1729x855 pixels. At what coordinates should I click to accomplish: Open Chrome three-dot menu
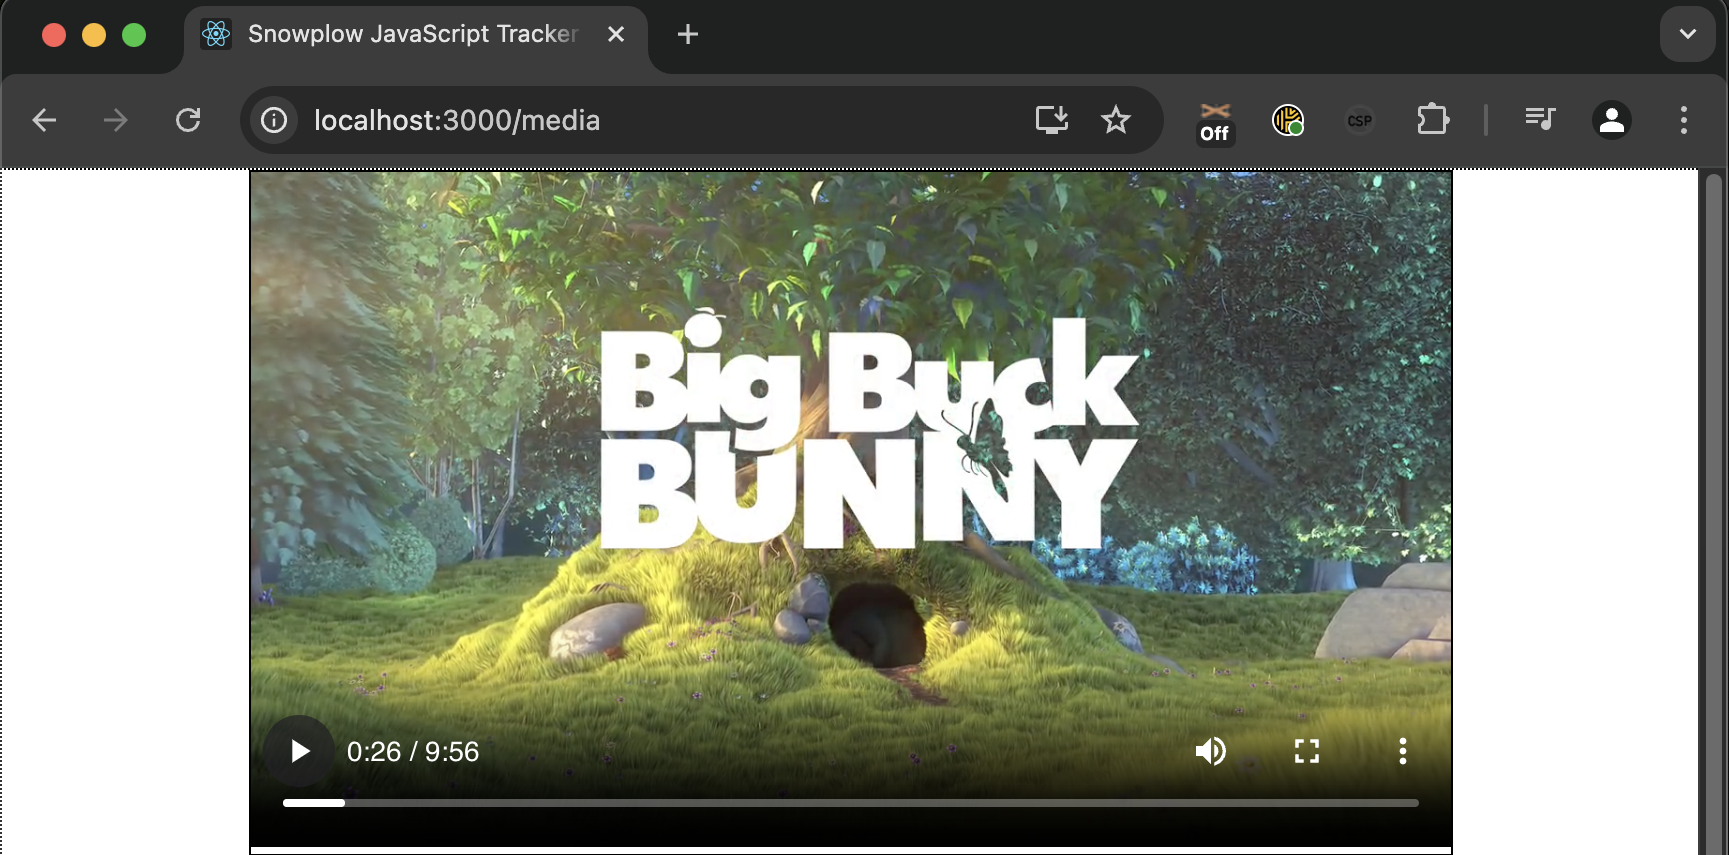pyautogui.click(x=1684, y=120)
